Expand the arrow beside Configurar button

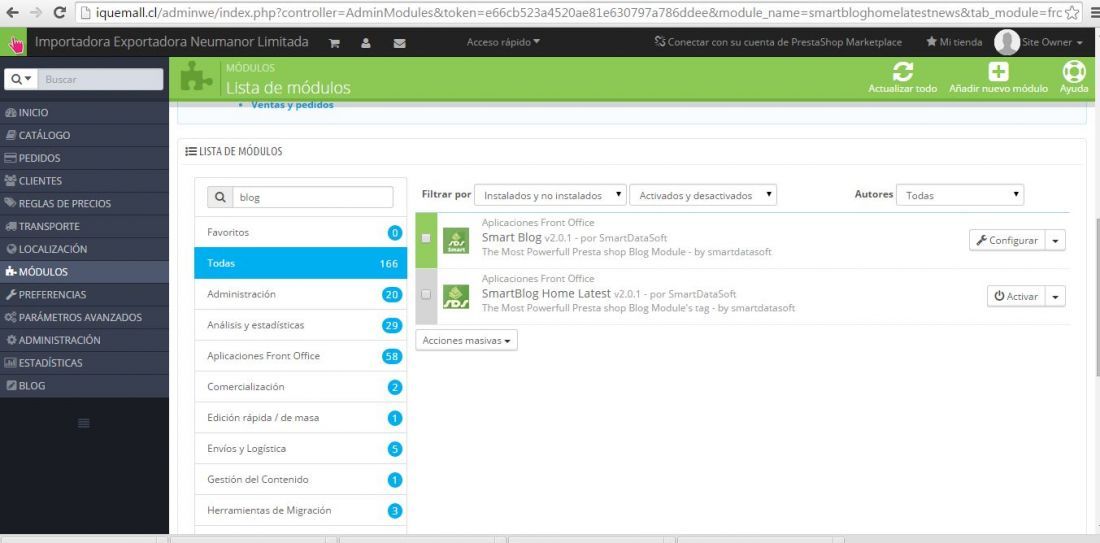pos(1055,240)
